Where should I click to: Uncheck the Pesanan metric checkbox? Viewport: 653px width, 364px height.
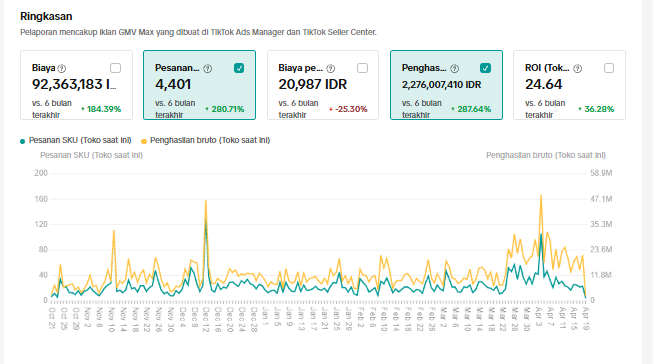[x=239, y=68]
